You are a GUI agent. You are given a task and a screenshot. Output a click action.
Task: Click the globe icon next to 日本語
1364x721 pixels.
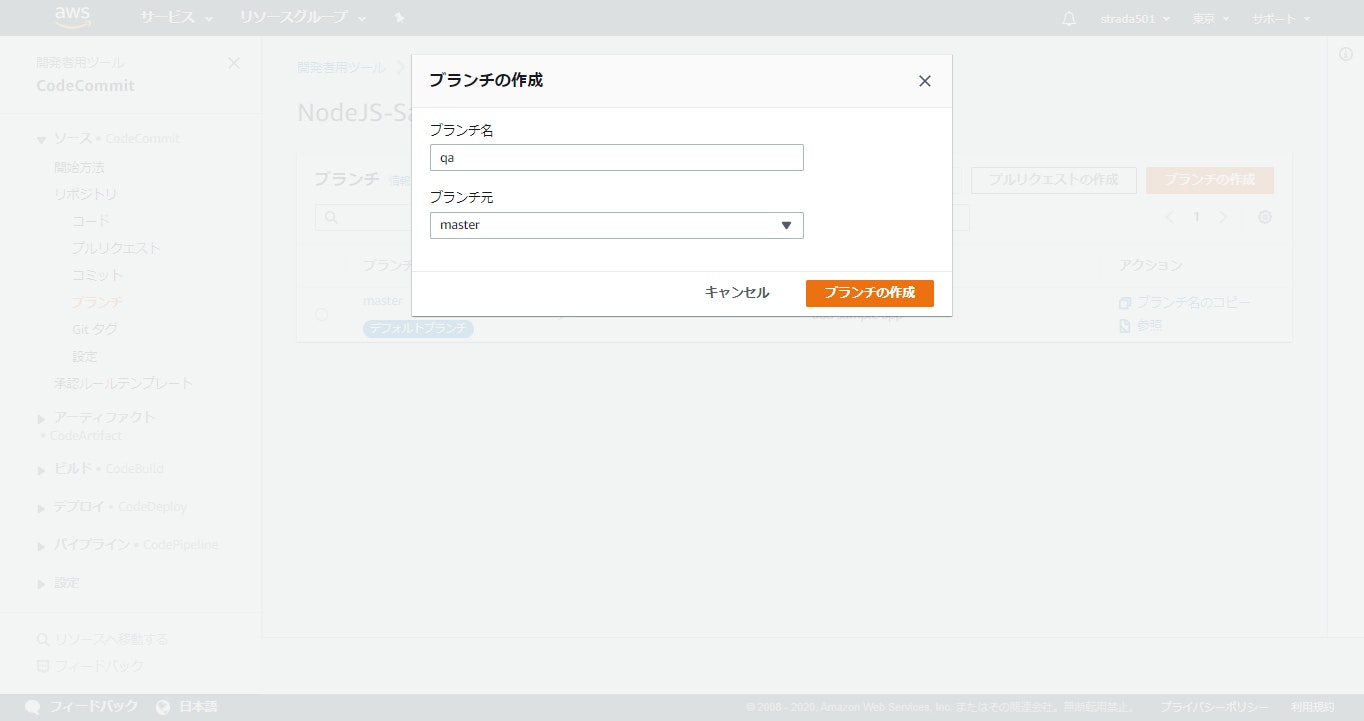coord(162,706)
